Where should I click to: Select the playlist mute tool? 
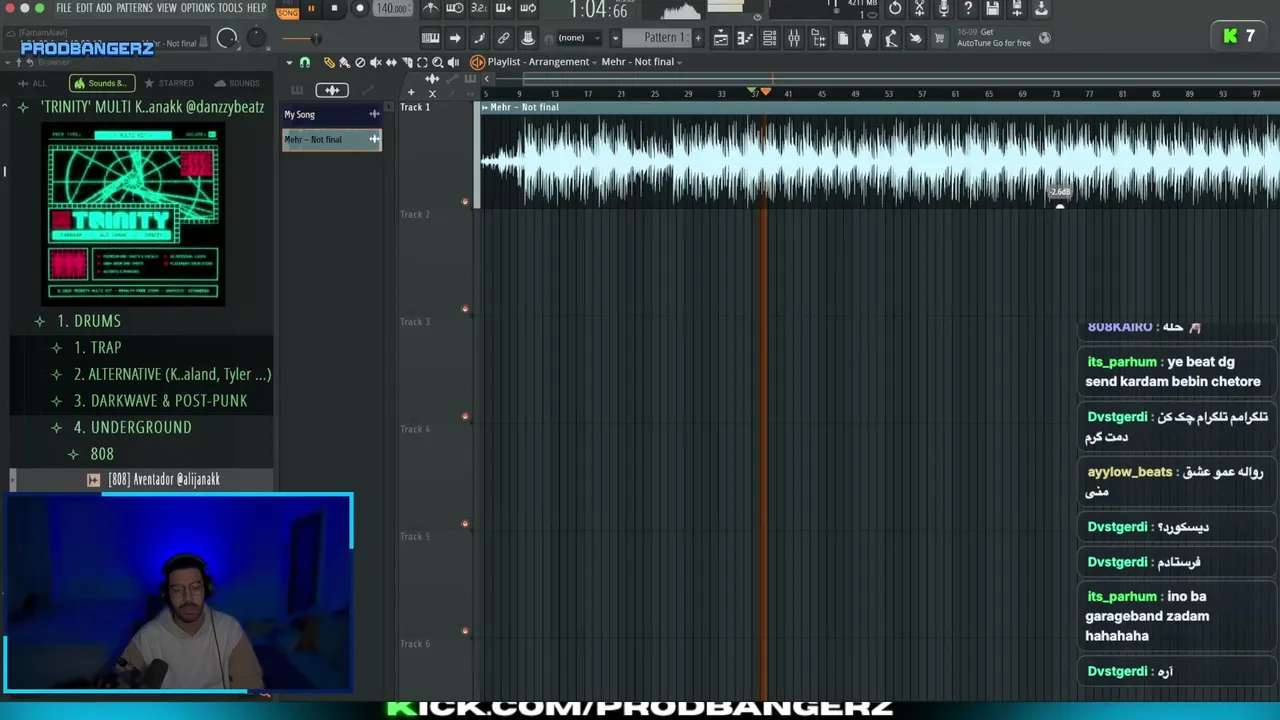click(376, 62)
